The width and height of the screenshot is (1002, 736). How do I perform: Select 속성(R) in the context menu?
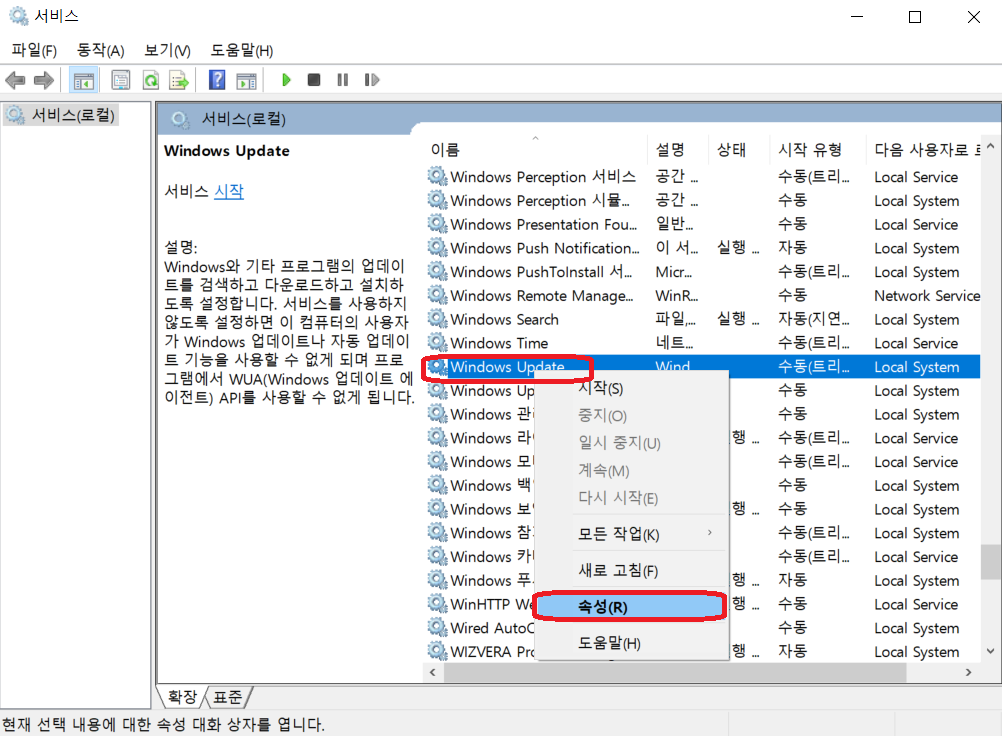(x=631, y=606)
